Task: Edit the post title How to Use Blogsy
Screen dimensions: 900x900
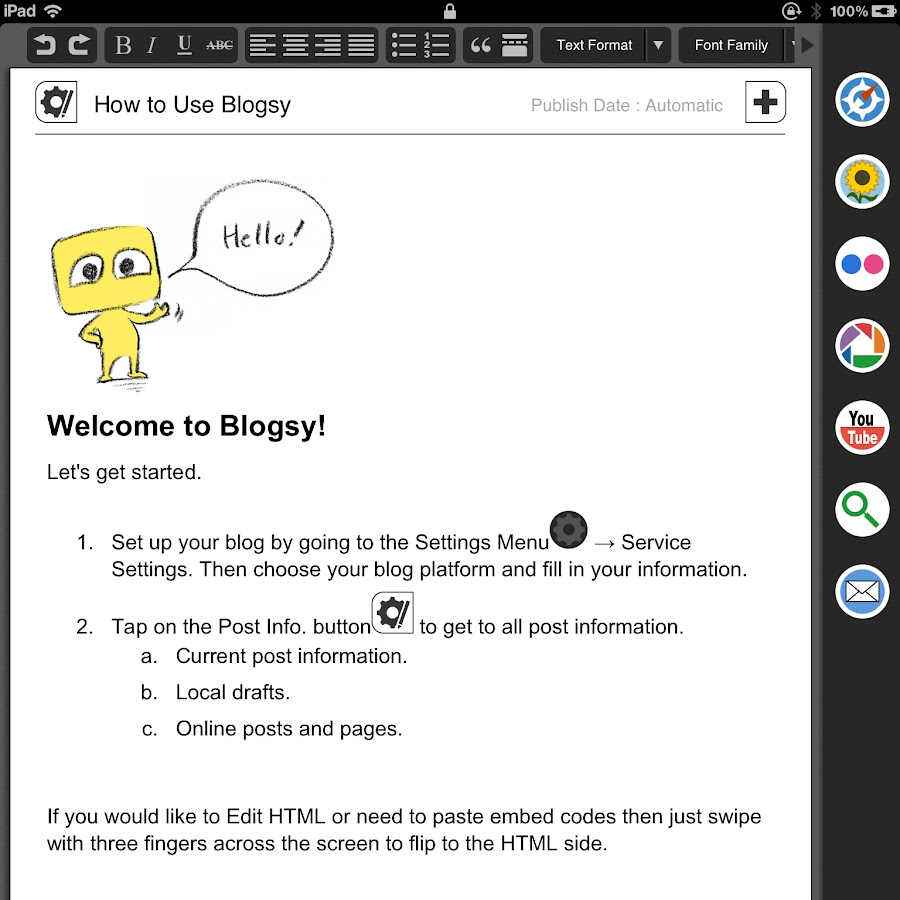Action: (192, 104)
